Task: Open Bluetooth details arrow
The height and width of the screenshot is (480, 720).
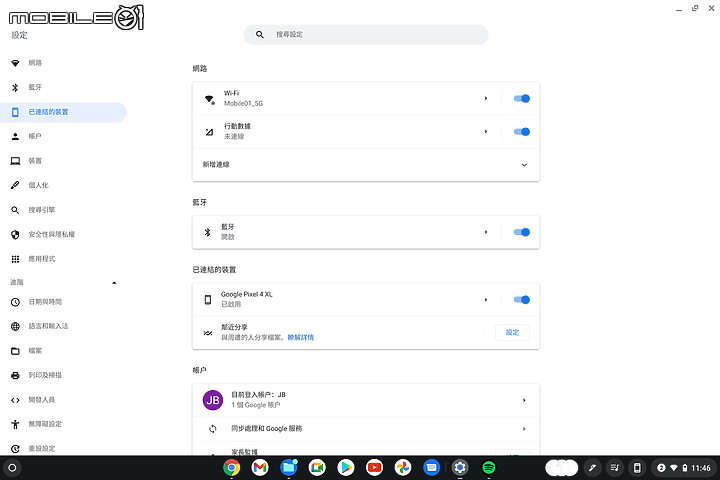Action: pyautogui.click(x=486, y=232)
